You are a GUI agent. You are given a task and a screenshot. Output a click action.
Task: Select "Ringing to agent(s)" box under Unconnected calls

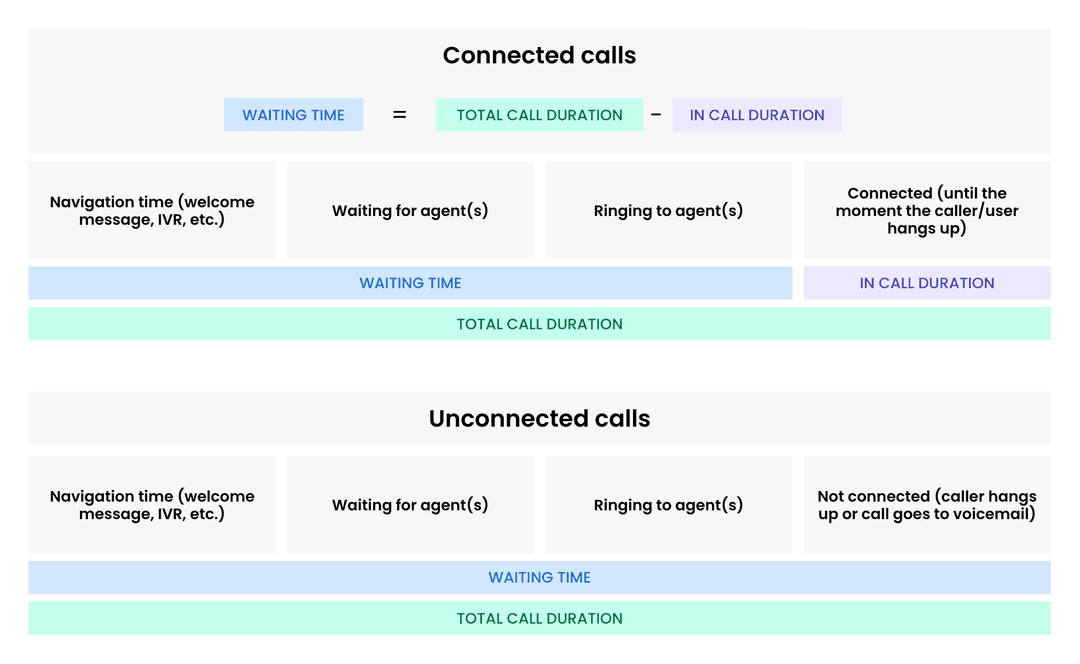[668, 505]
